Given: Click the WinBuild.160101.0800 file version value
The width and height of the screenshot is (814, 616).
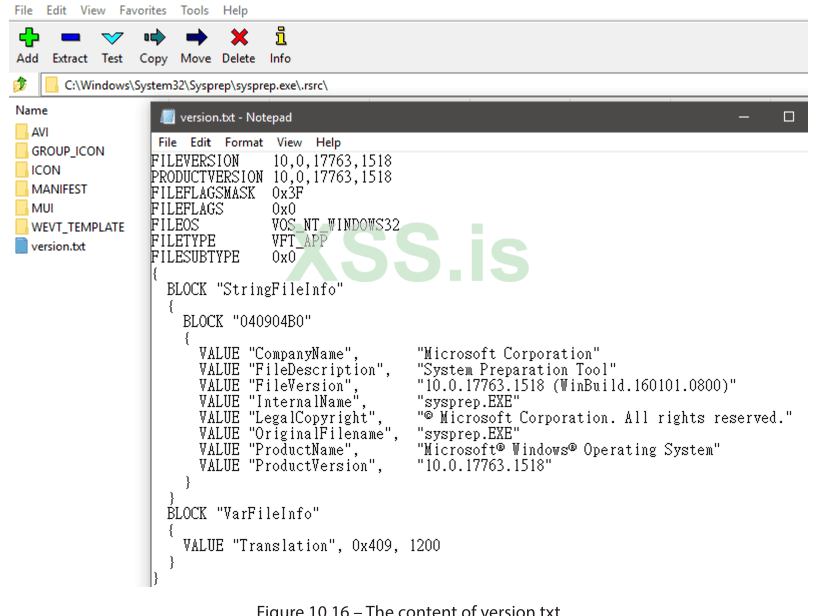Looking at the screenshot, I should [x=576, y=386].
